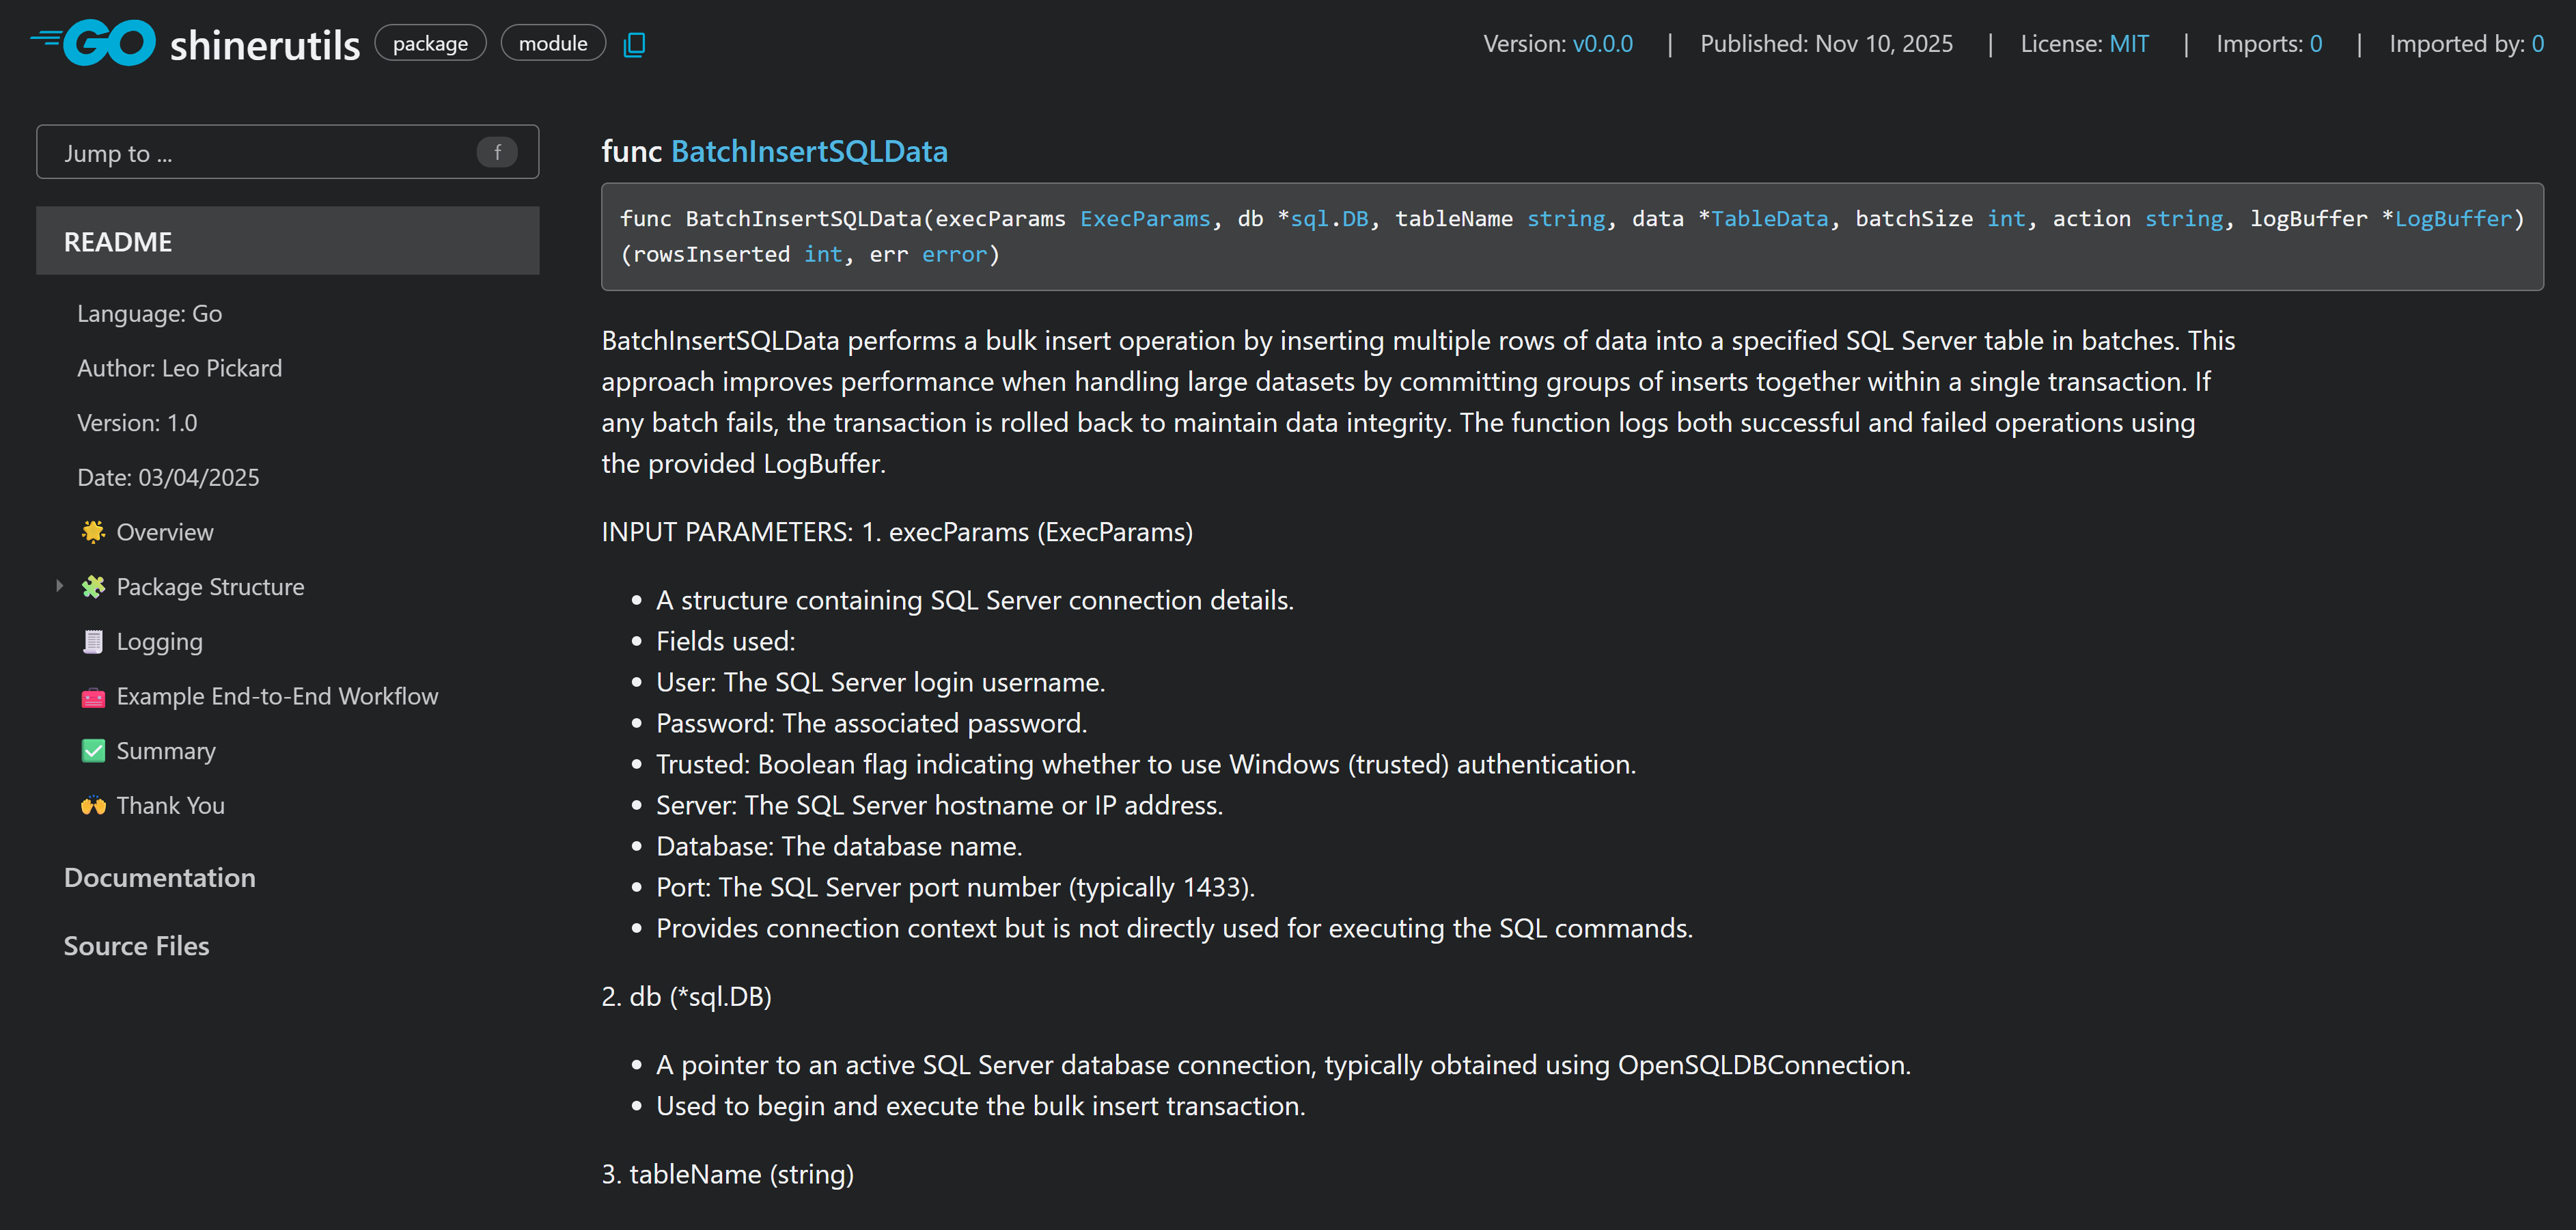Click the toolbox icon beside Example Workflow

93,697
